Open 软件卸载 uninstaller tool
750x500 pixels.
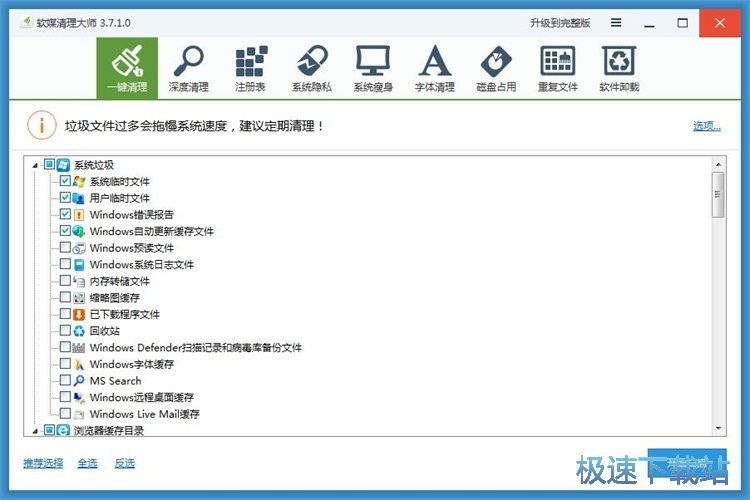[619, 68]
